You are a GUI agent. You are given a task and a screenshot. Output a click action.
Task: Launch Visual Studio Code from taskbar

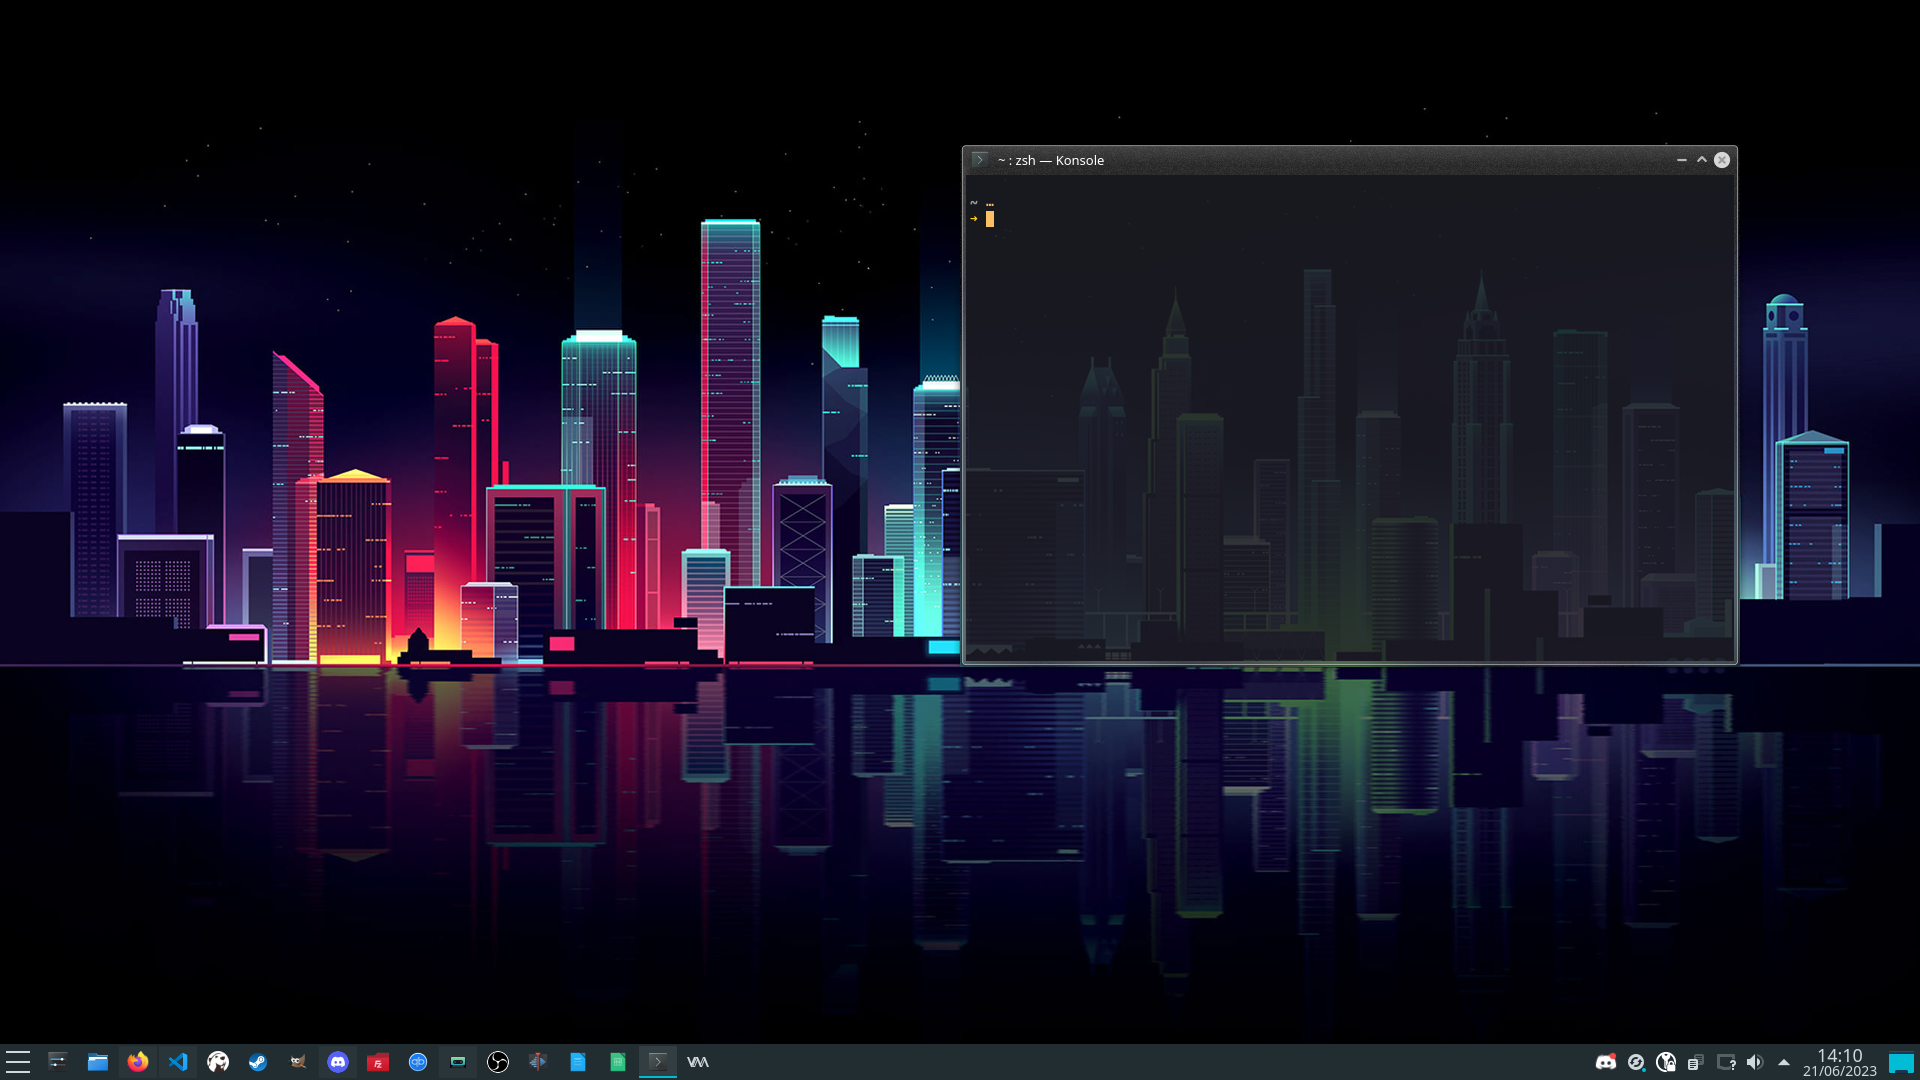pyautogui.click(x=178, y=1062)
